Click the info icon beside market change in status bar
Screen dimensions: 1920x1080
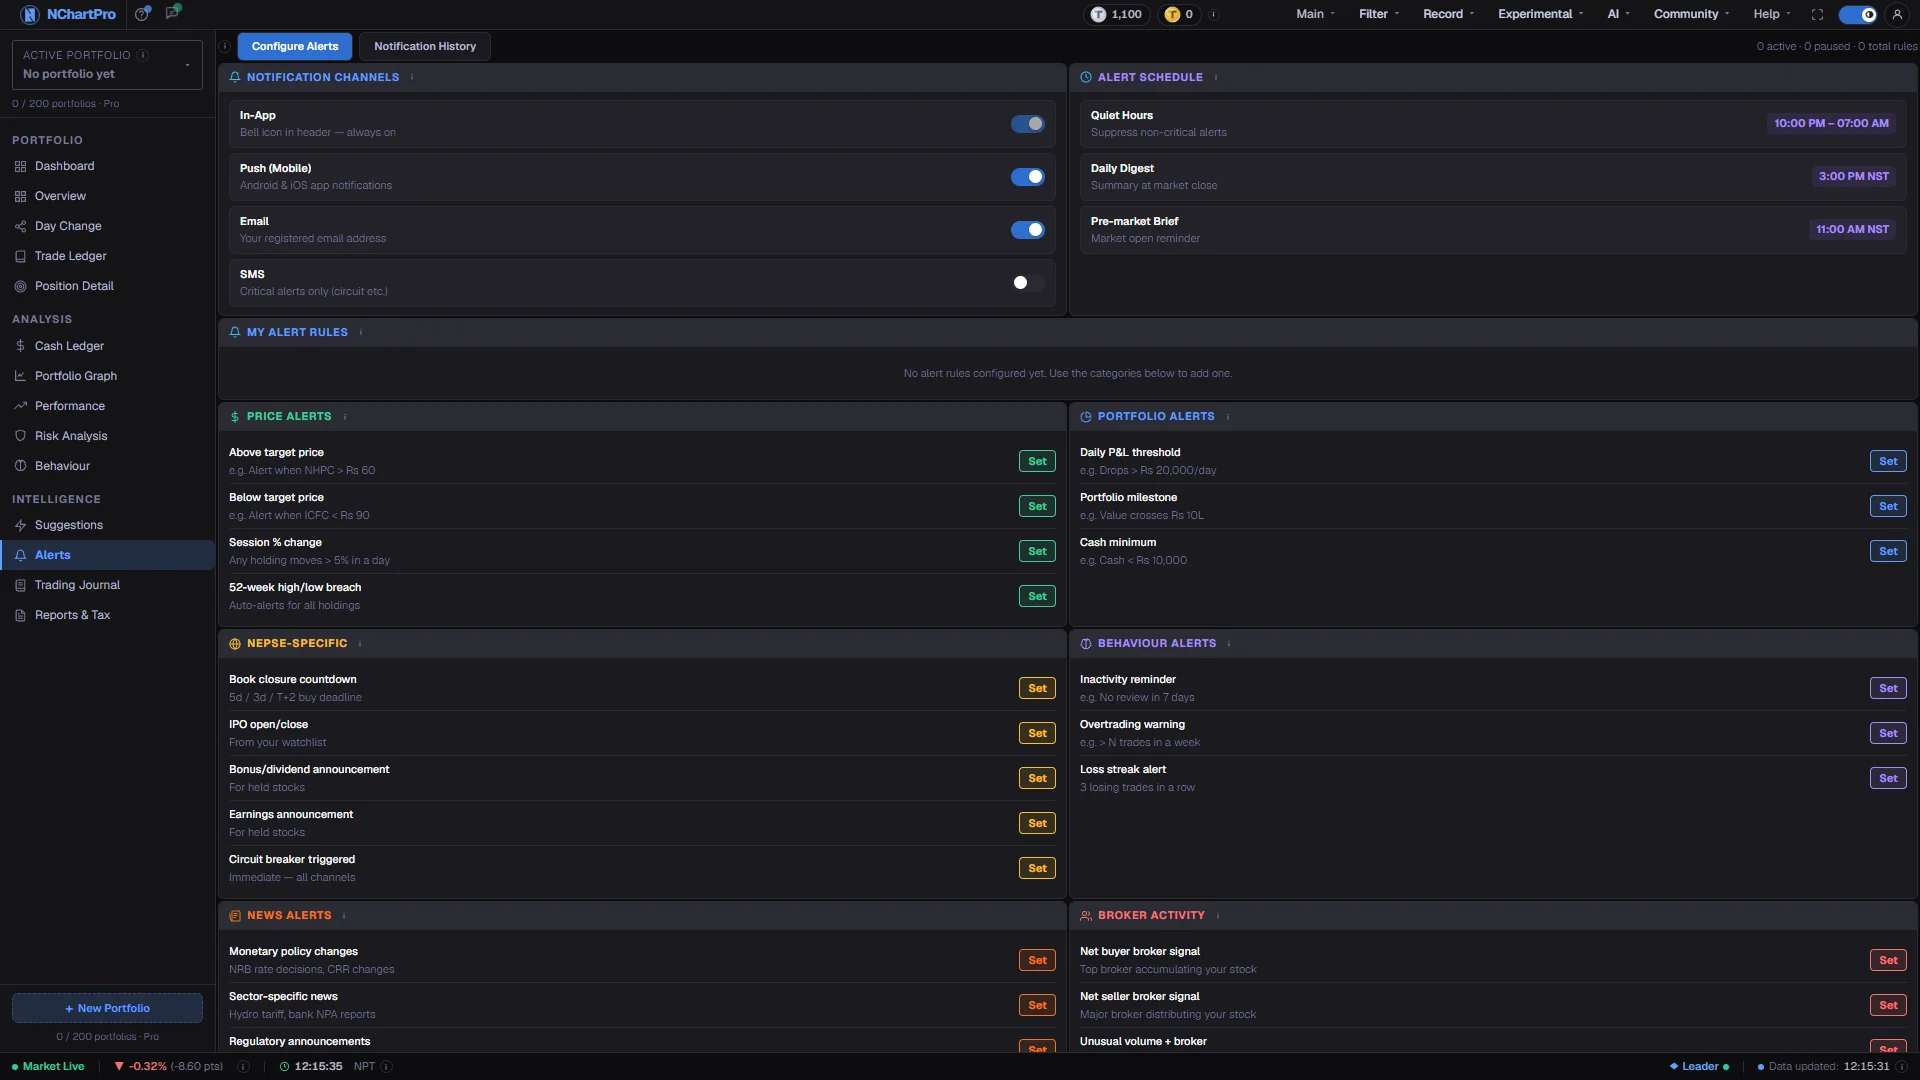click(243, 1066)
